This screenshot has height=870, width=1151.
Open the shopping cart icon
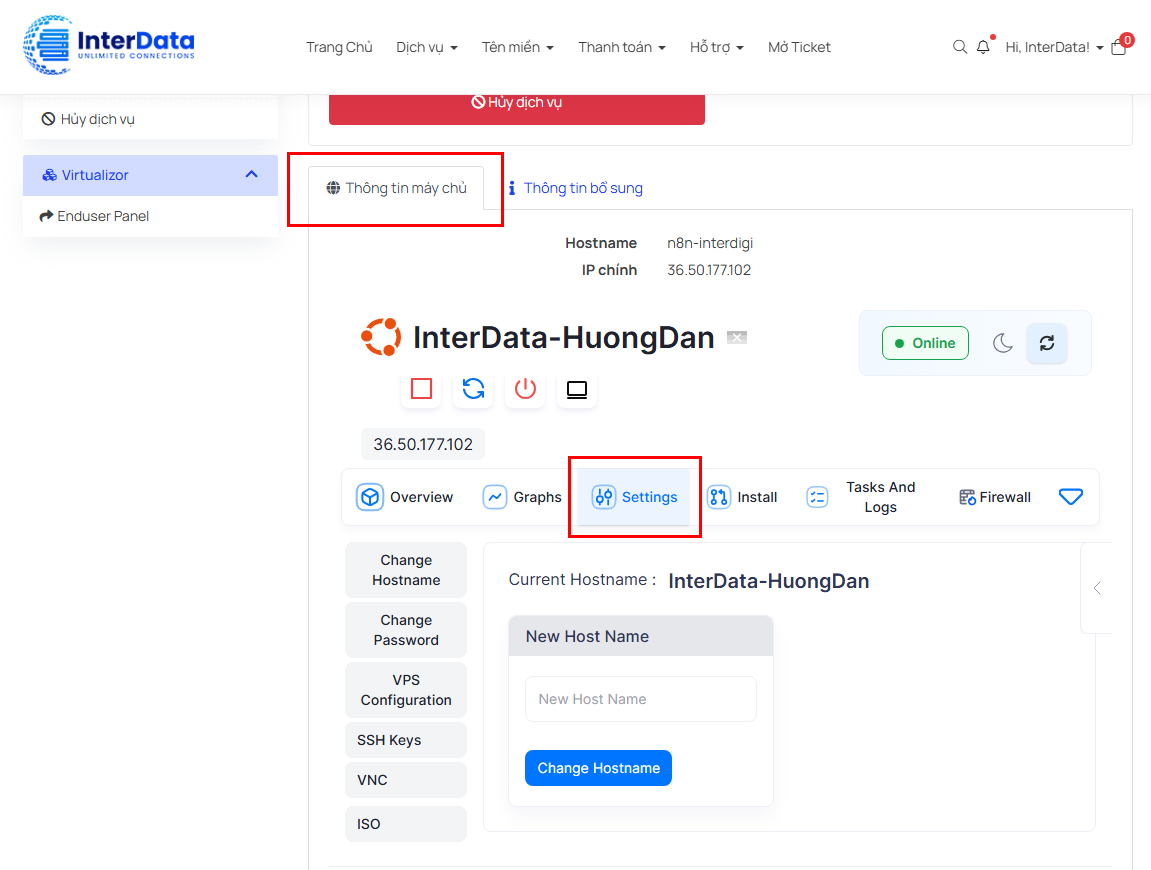pos(1119,47)
